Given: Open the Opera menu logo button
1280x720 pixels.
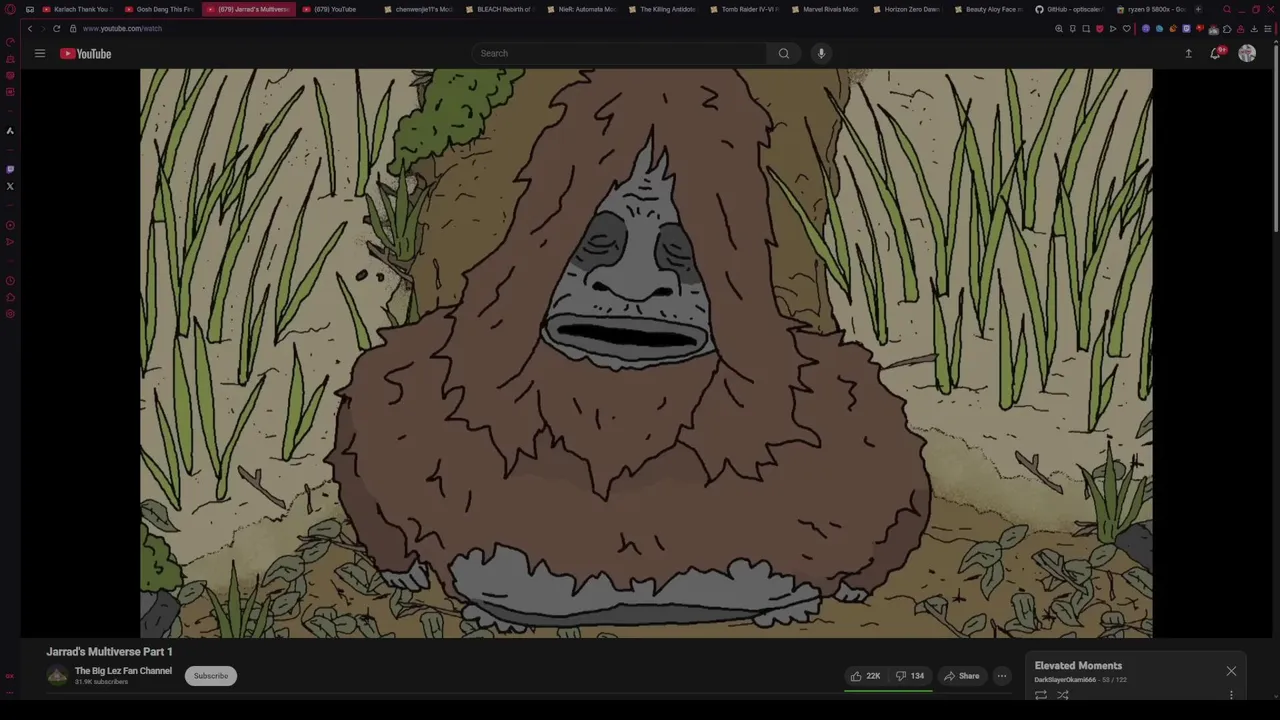Looking at the screenshot, I should click(10, 9).
